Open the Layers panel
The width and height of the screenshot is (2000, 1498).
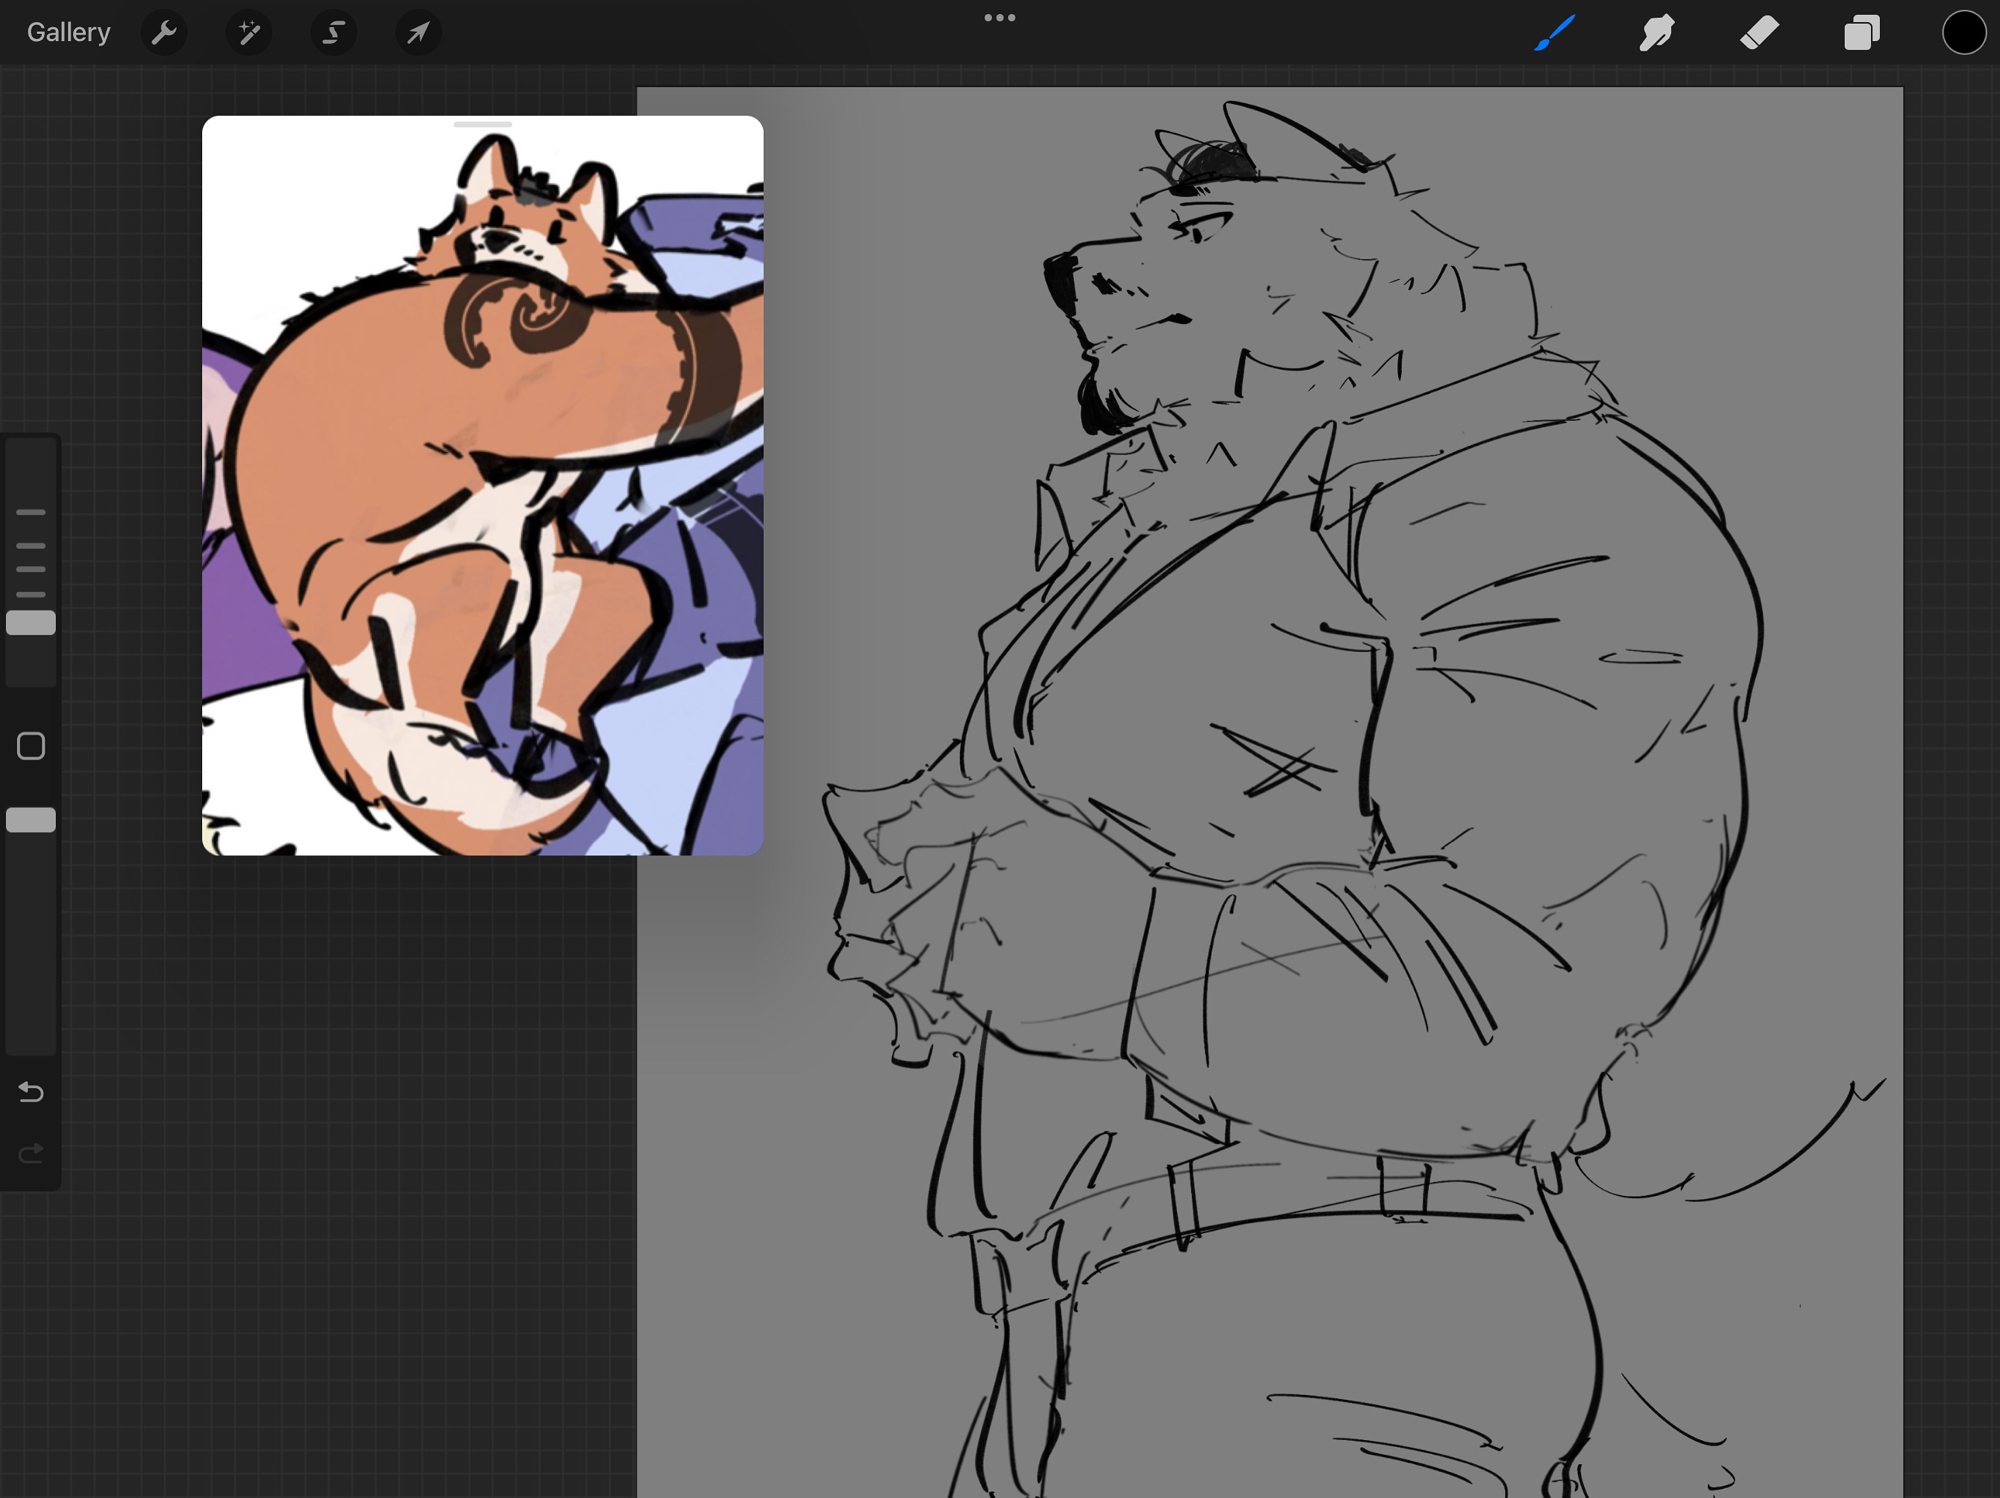(x=1861, y=33)
